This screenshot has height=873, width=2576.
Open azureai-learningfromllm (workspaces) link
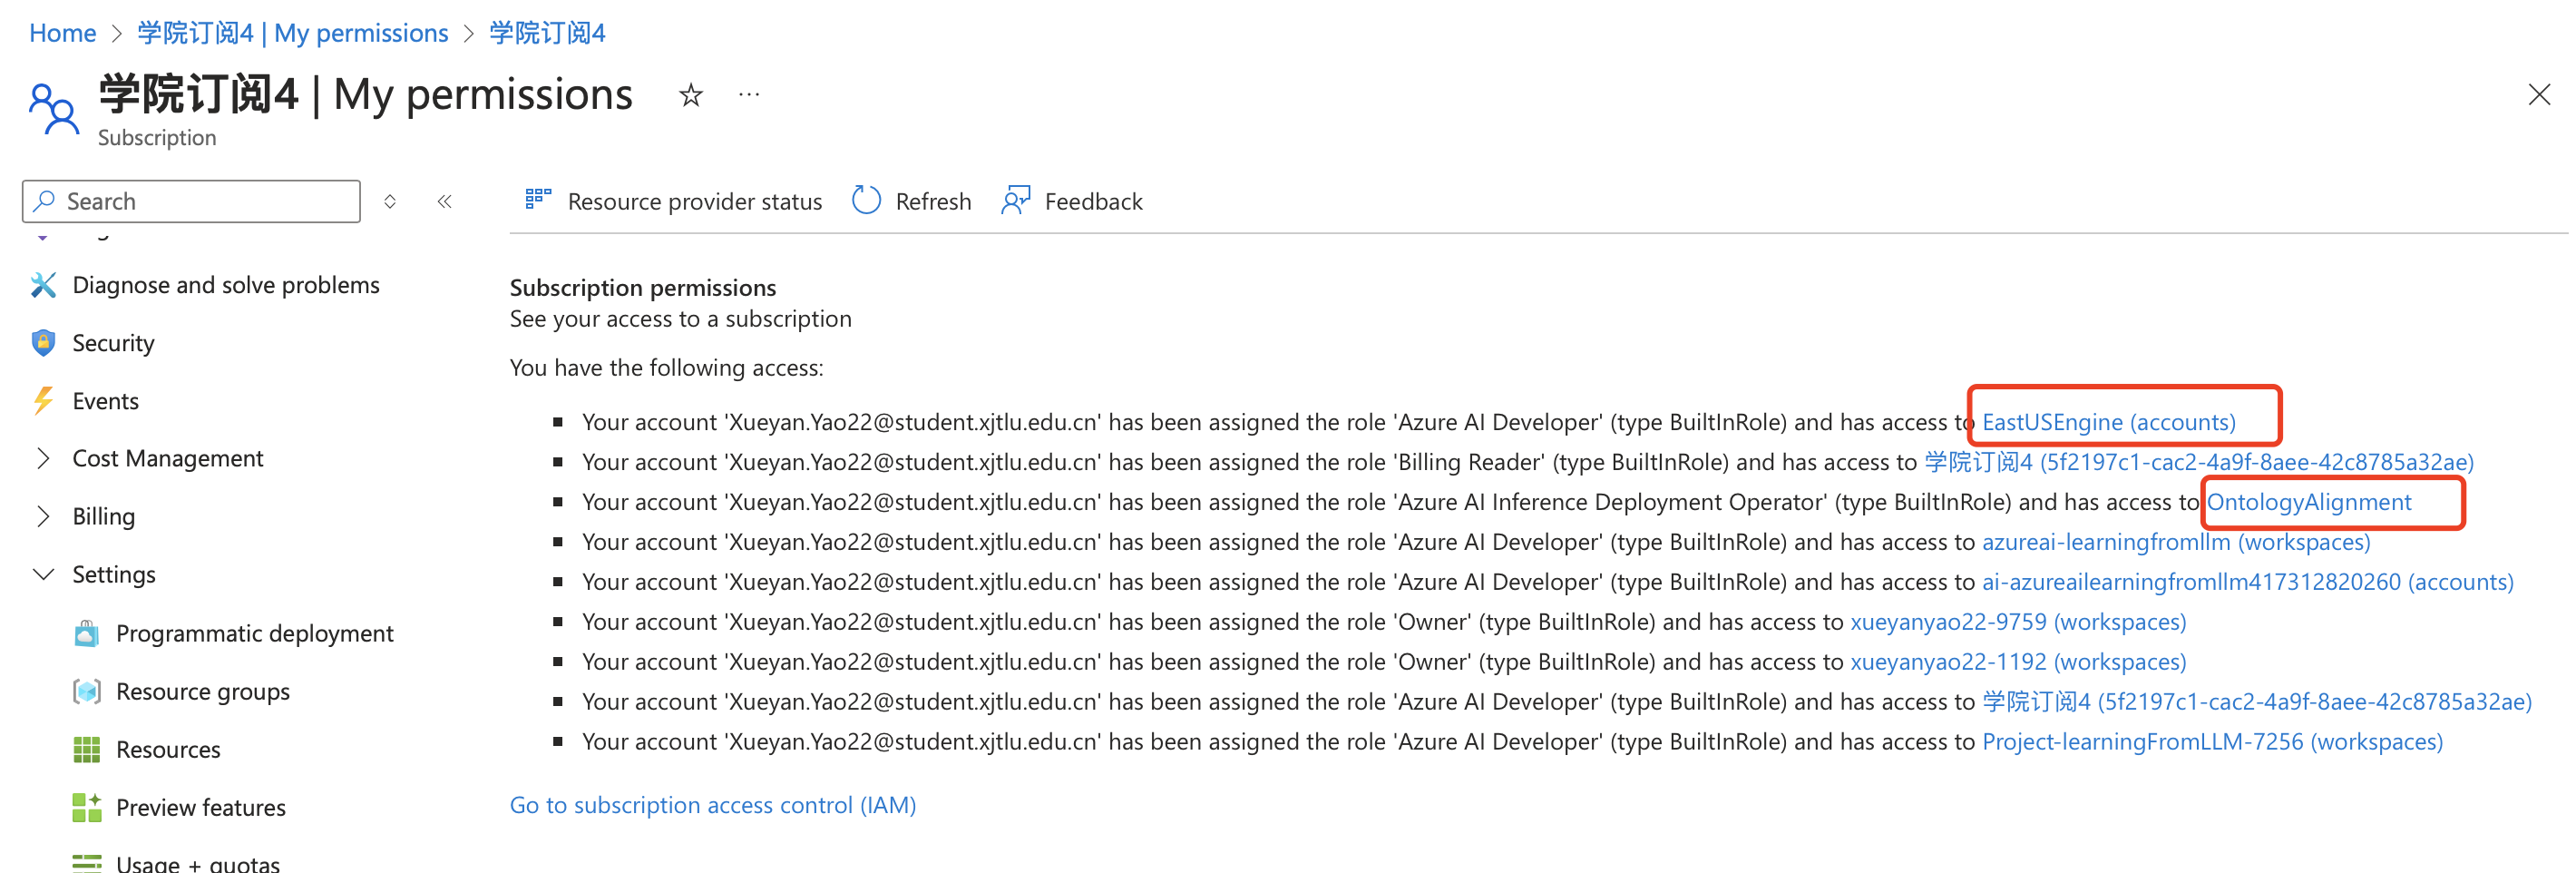point(2176,542)
